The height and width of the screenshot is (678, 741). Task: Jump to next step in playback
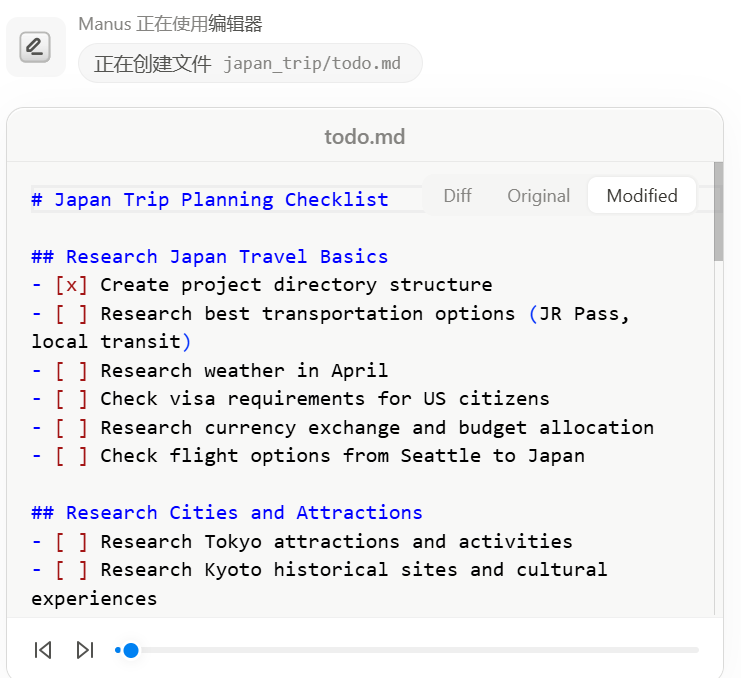point(85,650)
